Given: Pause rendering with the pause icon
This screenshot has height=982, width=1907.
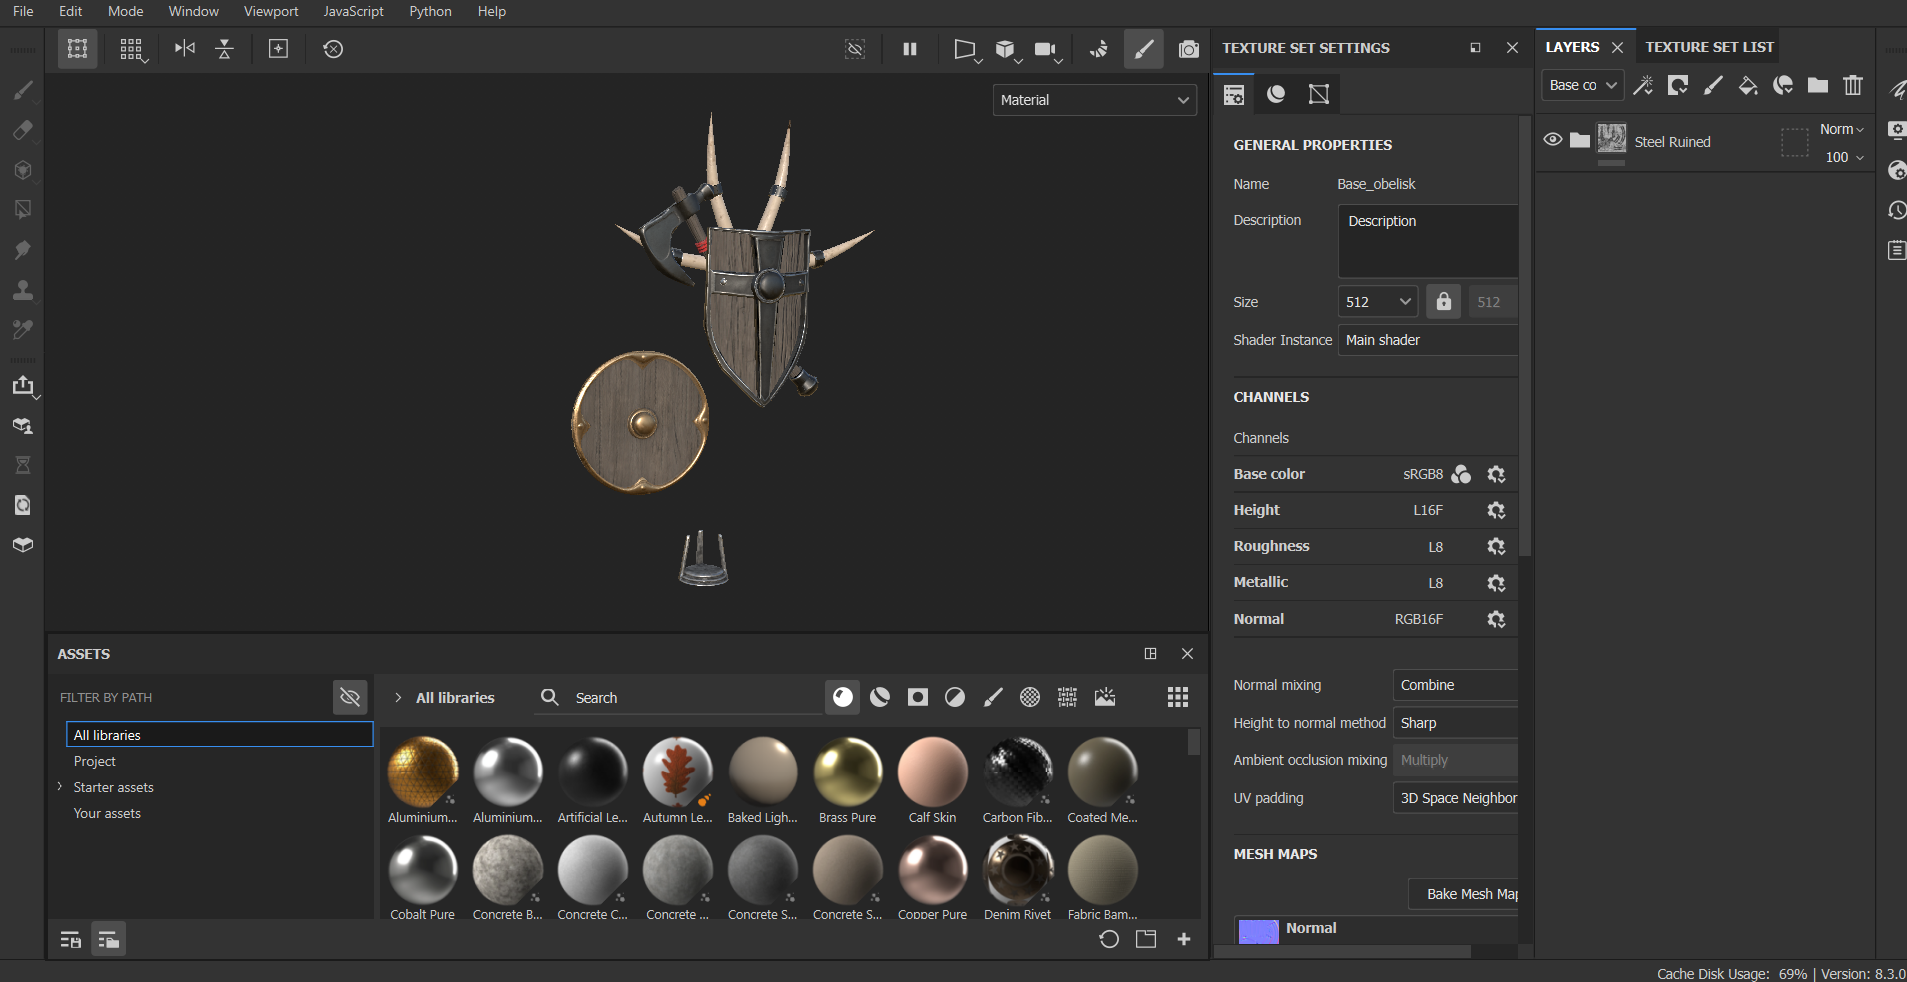Looking at the screenshot, I should coord(910,49).
